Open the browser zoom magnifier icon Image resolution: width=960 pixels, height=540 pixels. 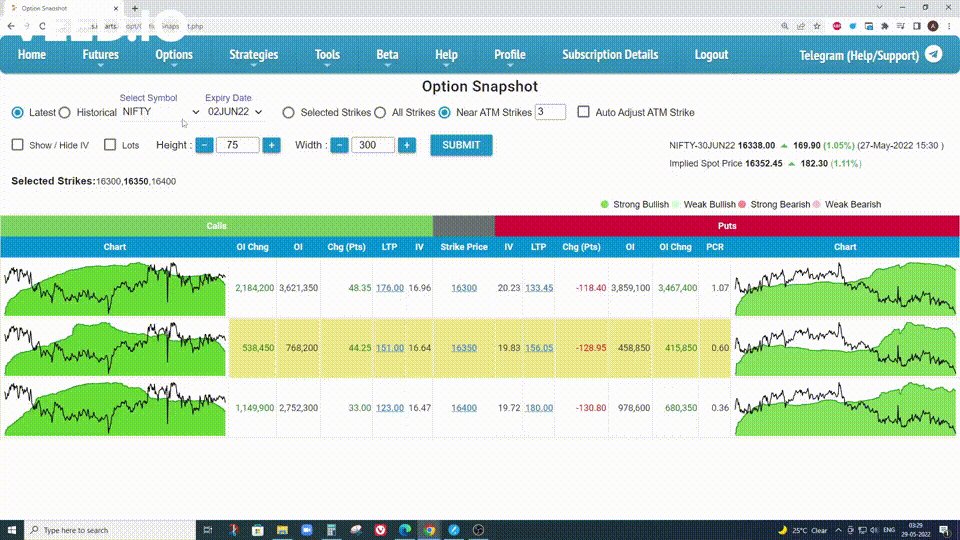784,26
